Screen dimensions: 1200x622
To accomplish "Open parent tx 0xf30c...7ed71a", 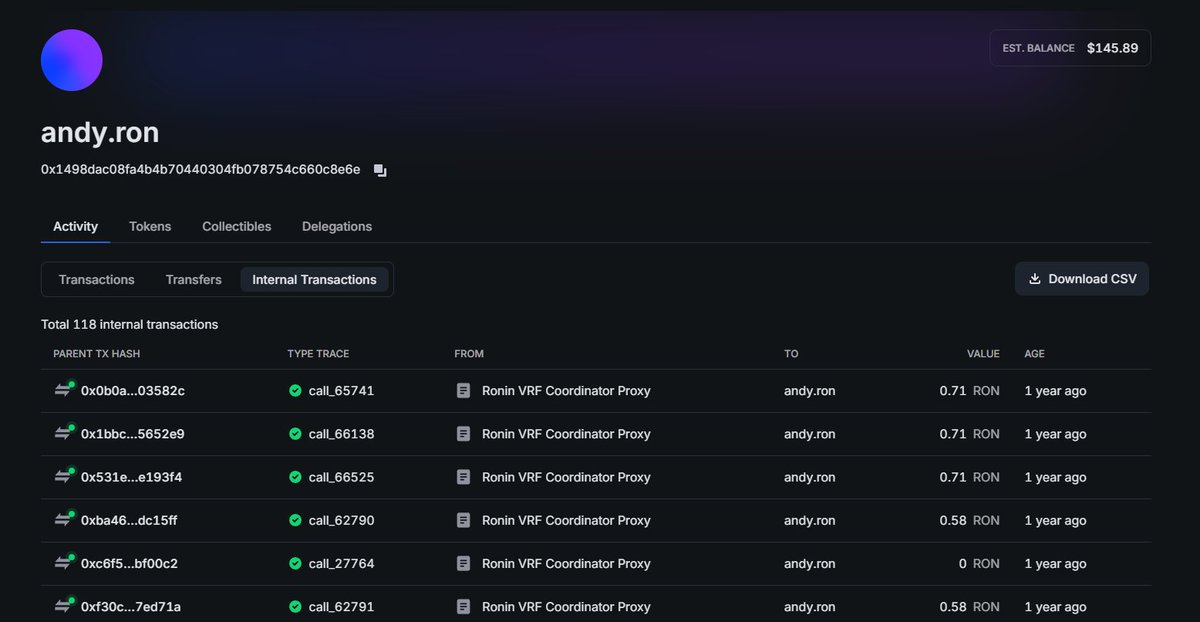I will point(131,606).
